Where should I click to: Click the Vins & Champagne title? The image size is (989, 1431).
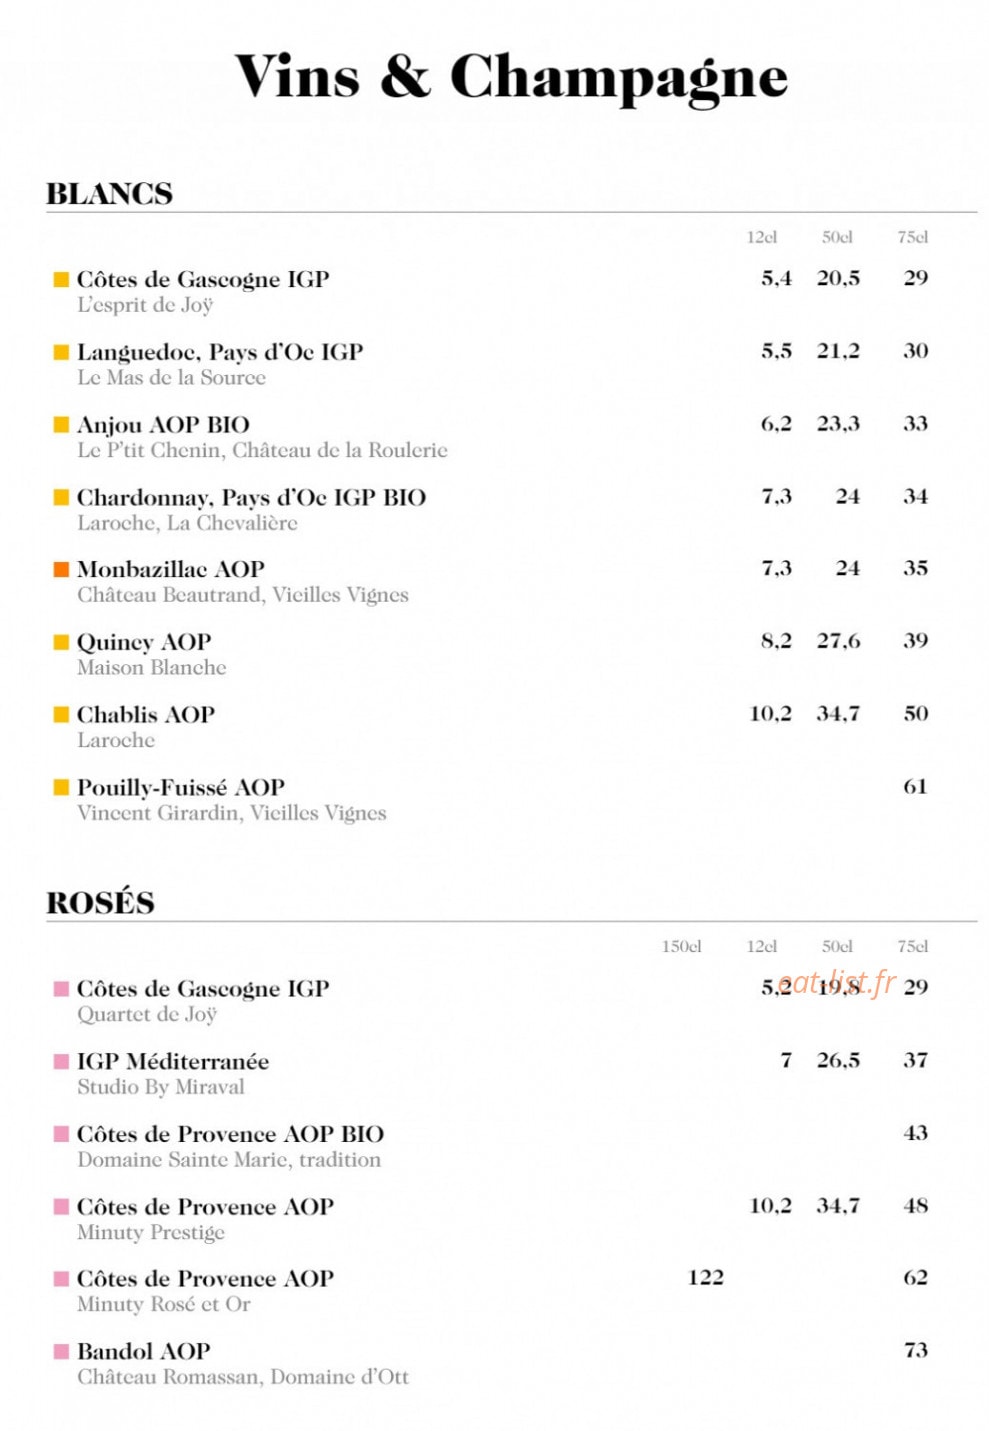coord(511,77)
